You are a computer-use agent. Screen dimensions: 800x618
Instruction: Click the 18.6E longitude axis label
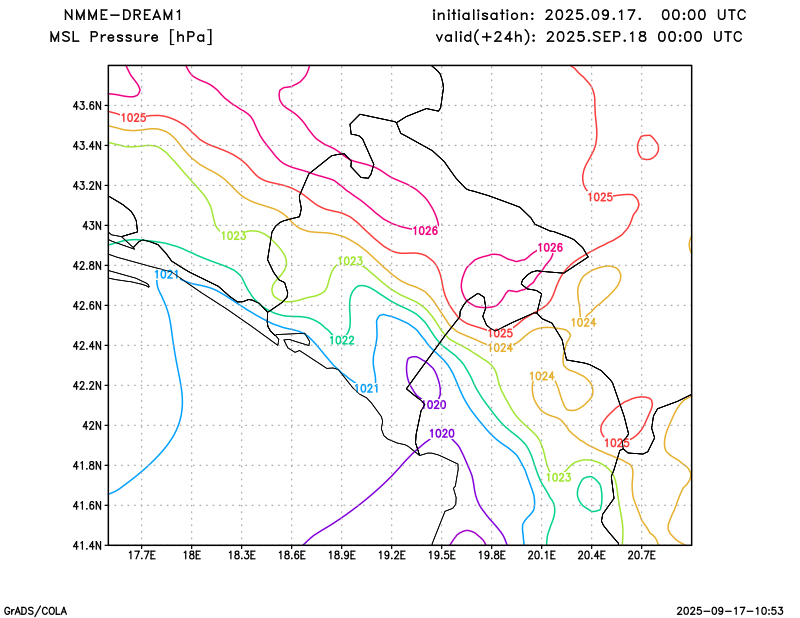pyautogui.click(x=291, y=555)
